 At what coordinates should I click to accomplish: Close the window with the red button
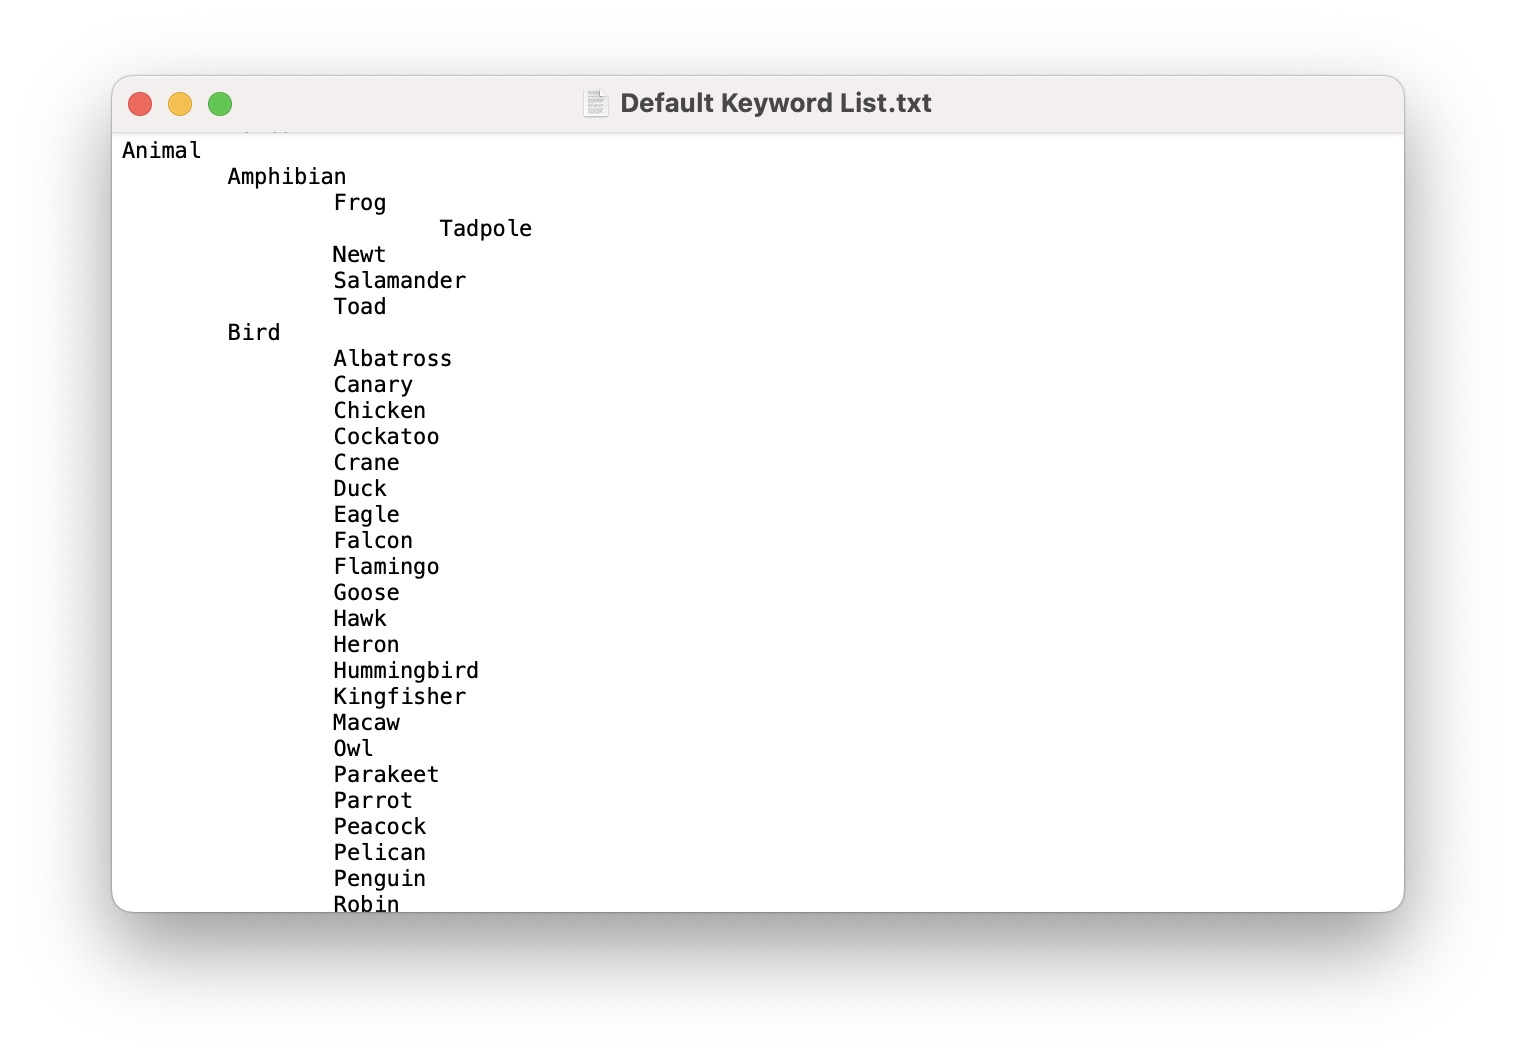click(x=140, y=104)
